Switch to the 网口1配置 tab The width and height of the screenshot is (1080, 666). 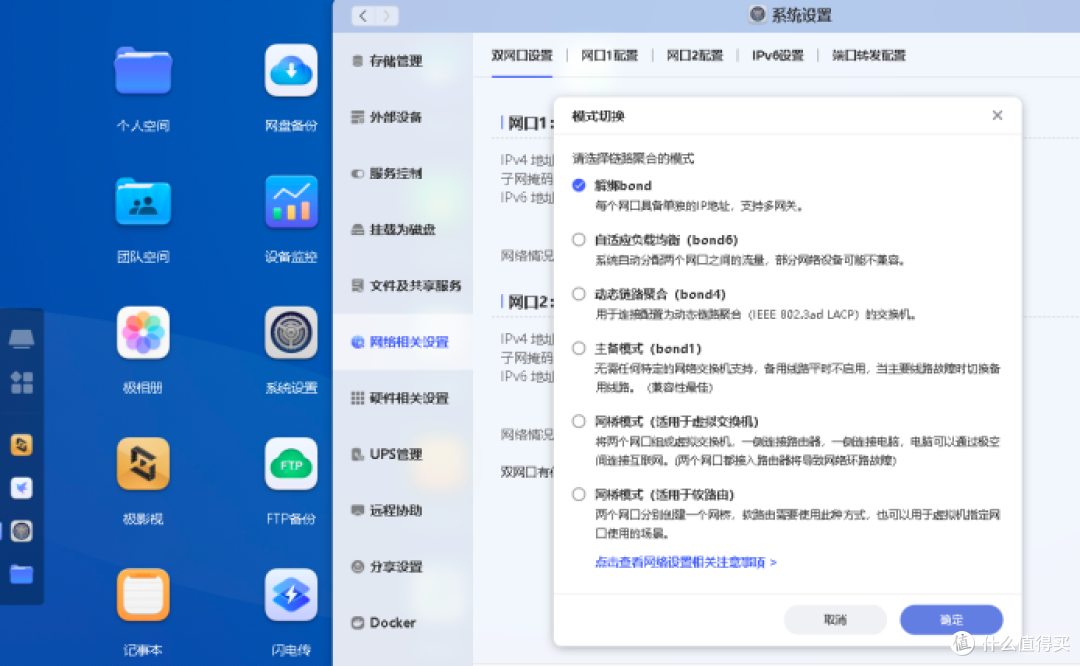pos(610,55)
